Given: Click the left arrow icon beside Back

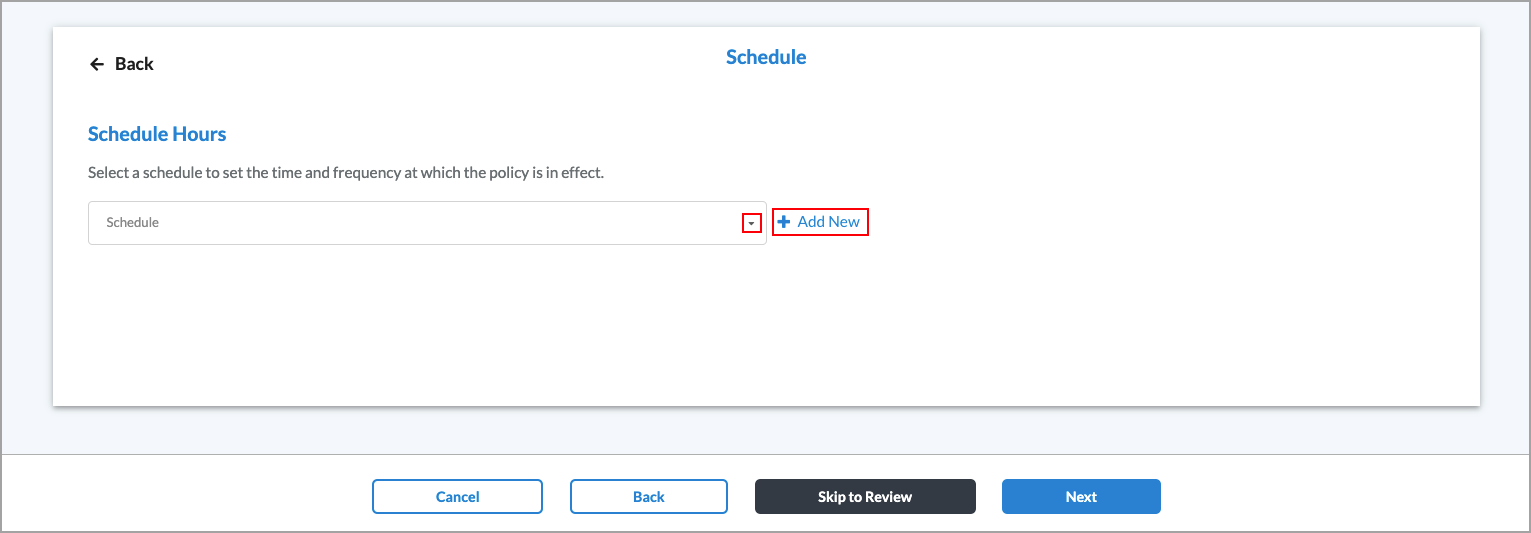Looking at the screenshot, I should tap(97, 64).
